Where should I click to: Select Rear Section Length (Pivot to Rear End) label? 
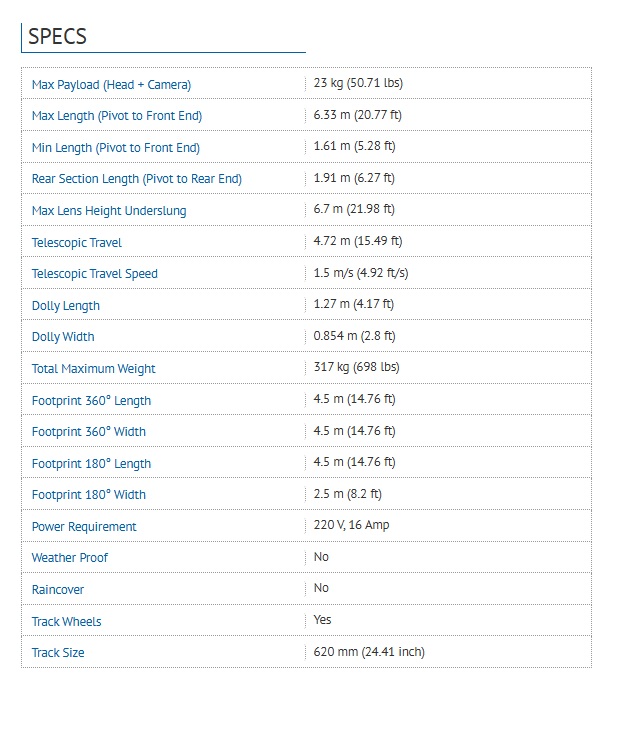click(x=137, y=179)
